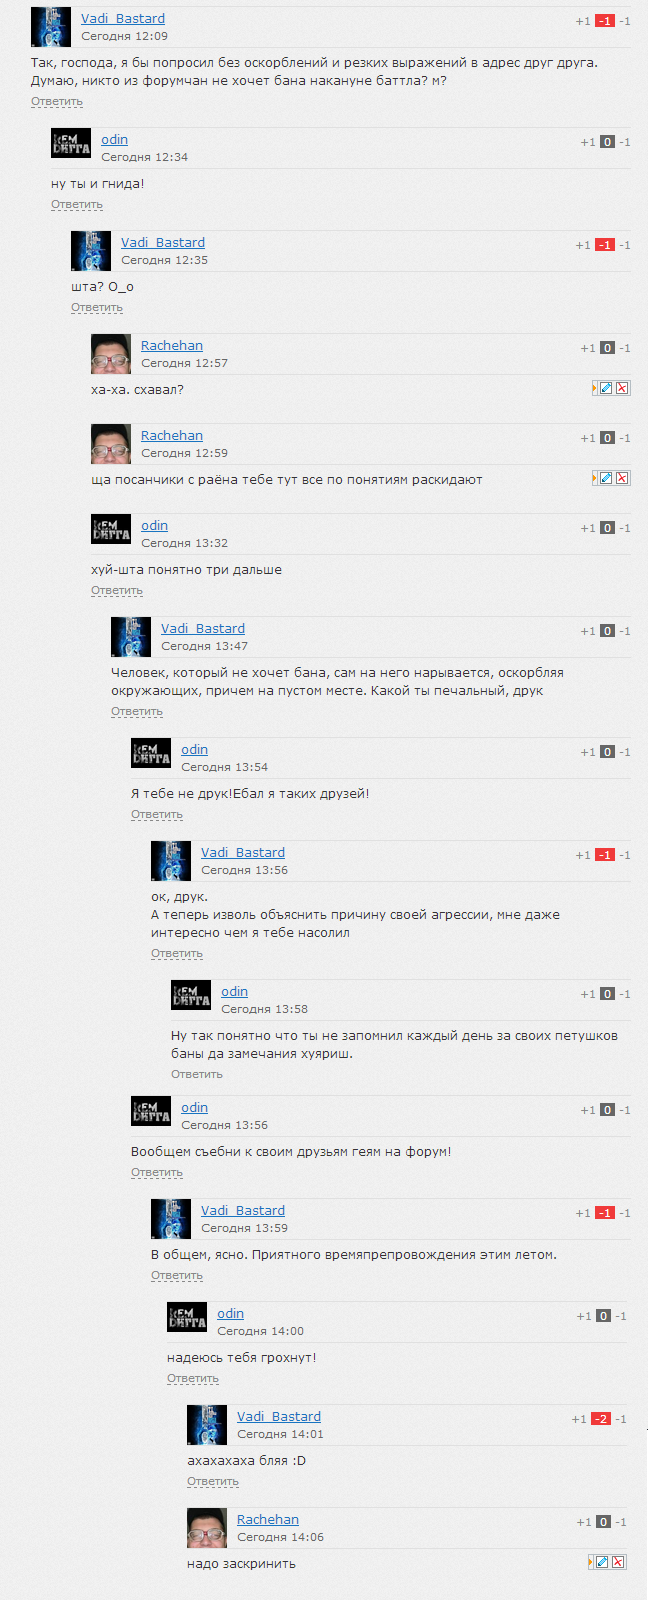The height and width of the screenshot is (1602, 650).
Task: Delete Rachehan's 'ха-ха. схавал?' comment via red X
Action: (622, 388)
